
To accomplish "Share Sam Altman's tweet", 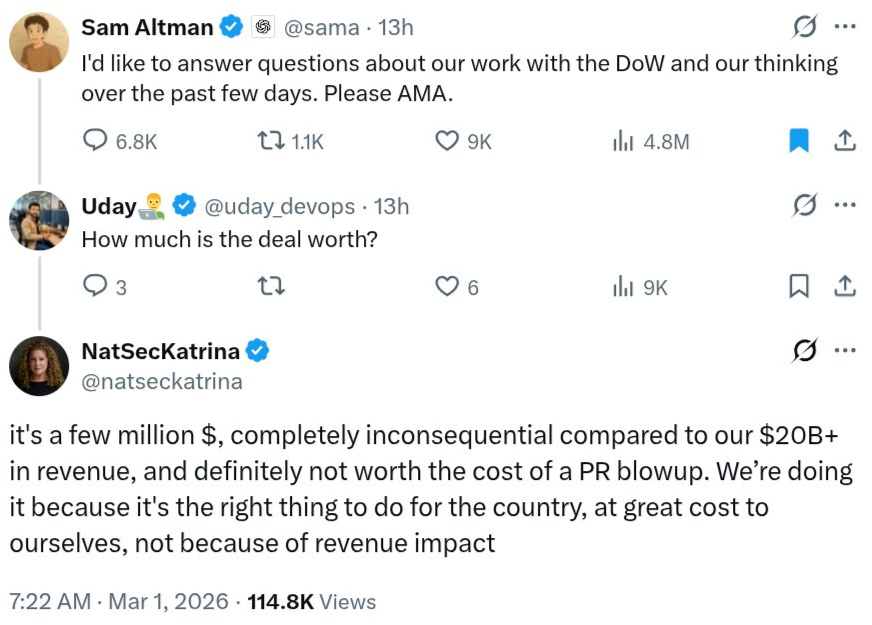I will pos(845,142).
